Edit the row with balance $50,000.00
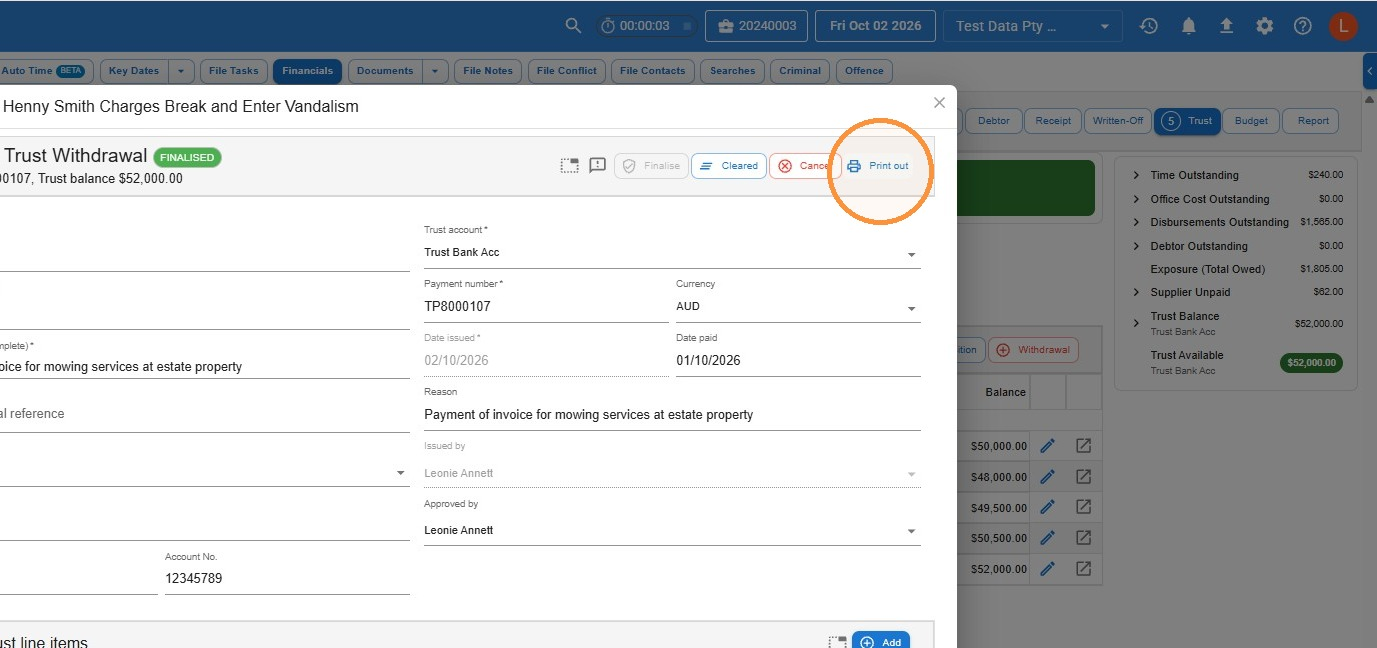The height and width of the screenshot is (648, 1377). pyautogui.click(x=1047, y=446)
